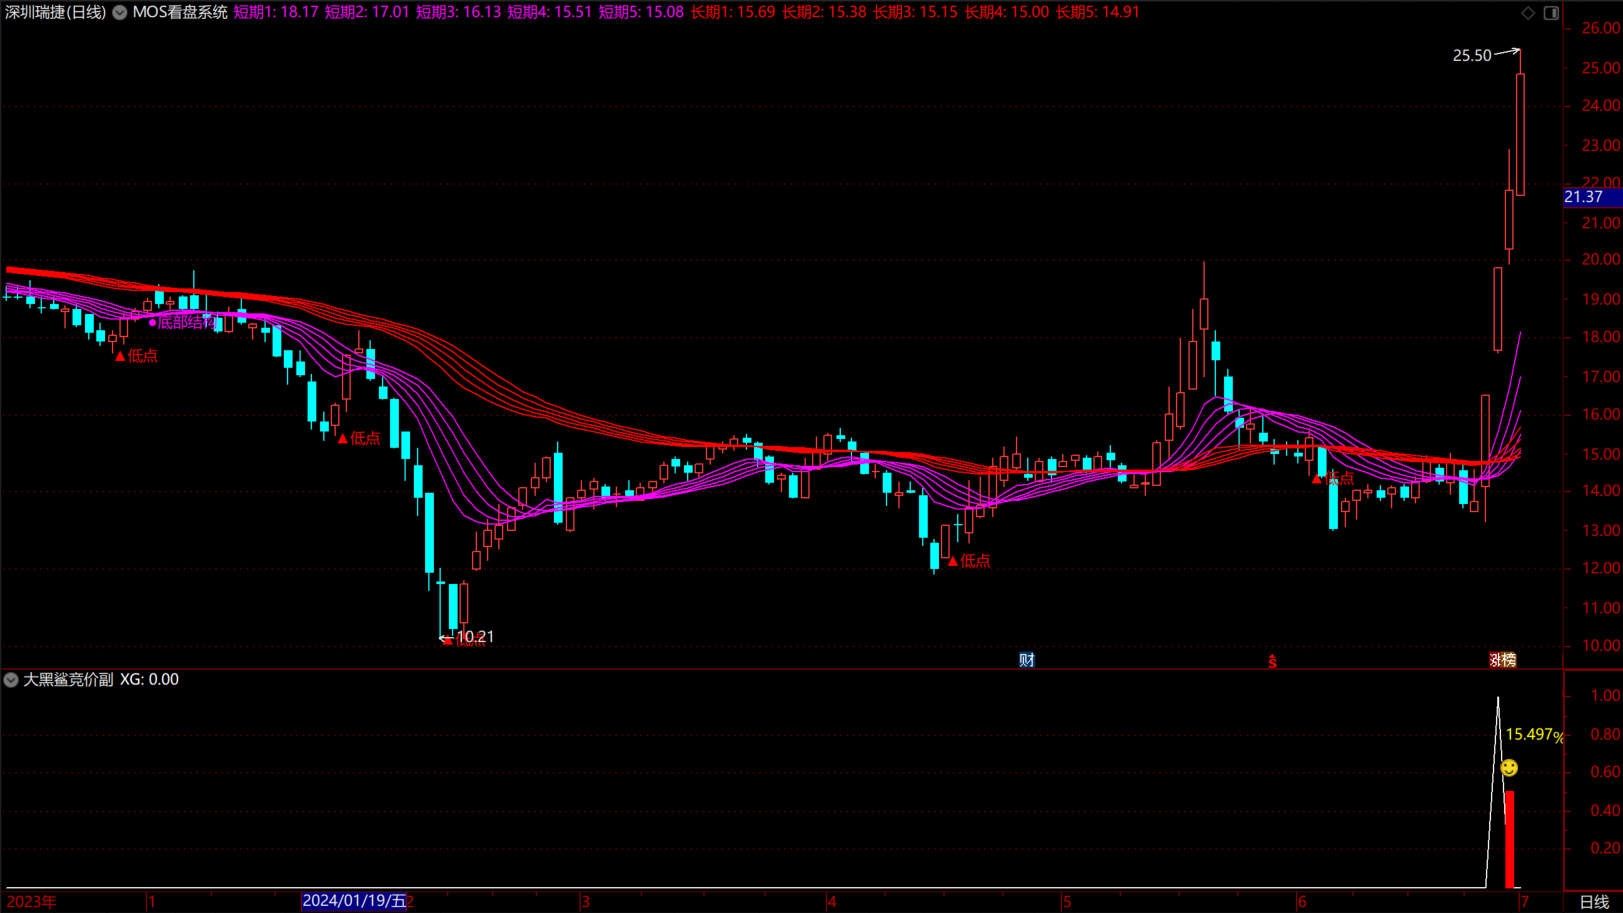Click the 大黑鲨竞价副 sub-indicator name
Image resolution: width=1623 pixels, height=913 pixels.
(68, 680)
